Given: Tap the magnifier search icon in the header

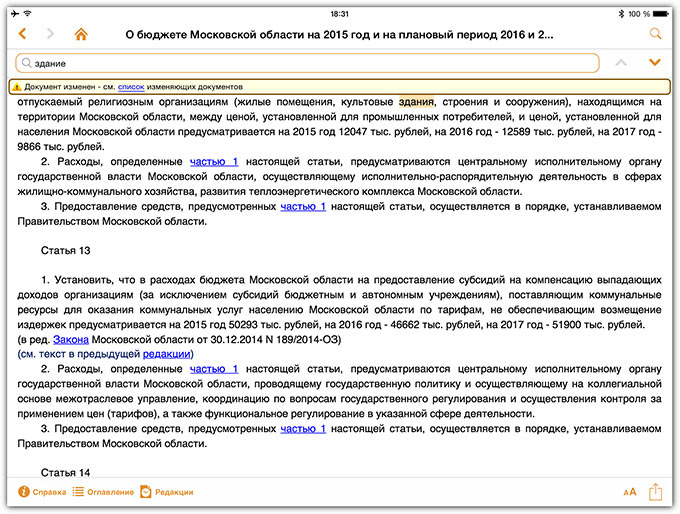Looking at the screenshot, I should pyautogui.click(x=655, y=34).
